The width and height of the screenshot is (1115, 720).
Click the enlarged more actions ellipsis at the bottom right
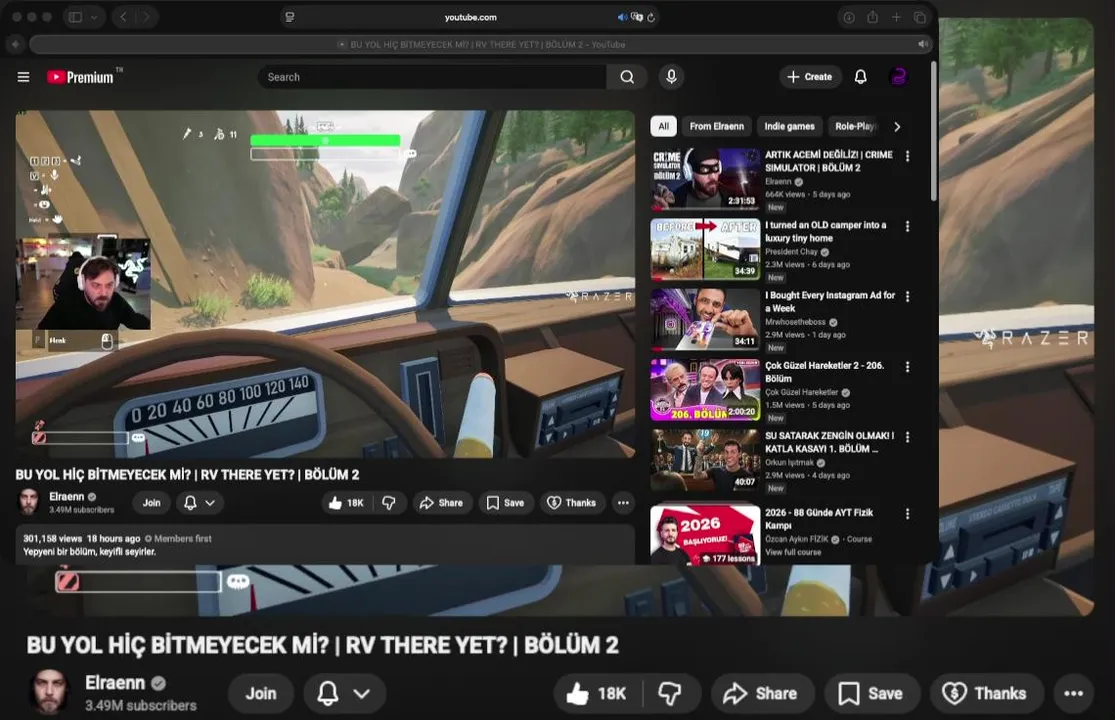1074,693
